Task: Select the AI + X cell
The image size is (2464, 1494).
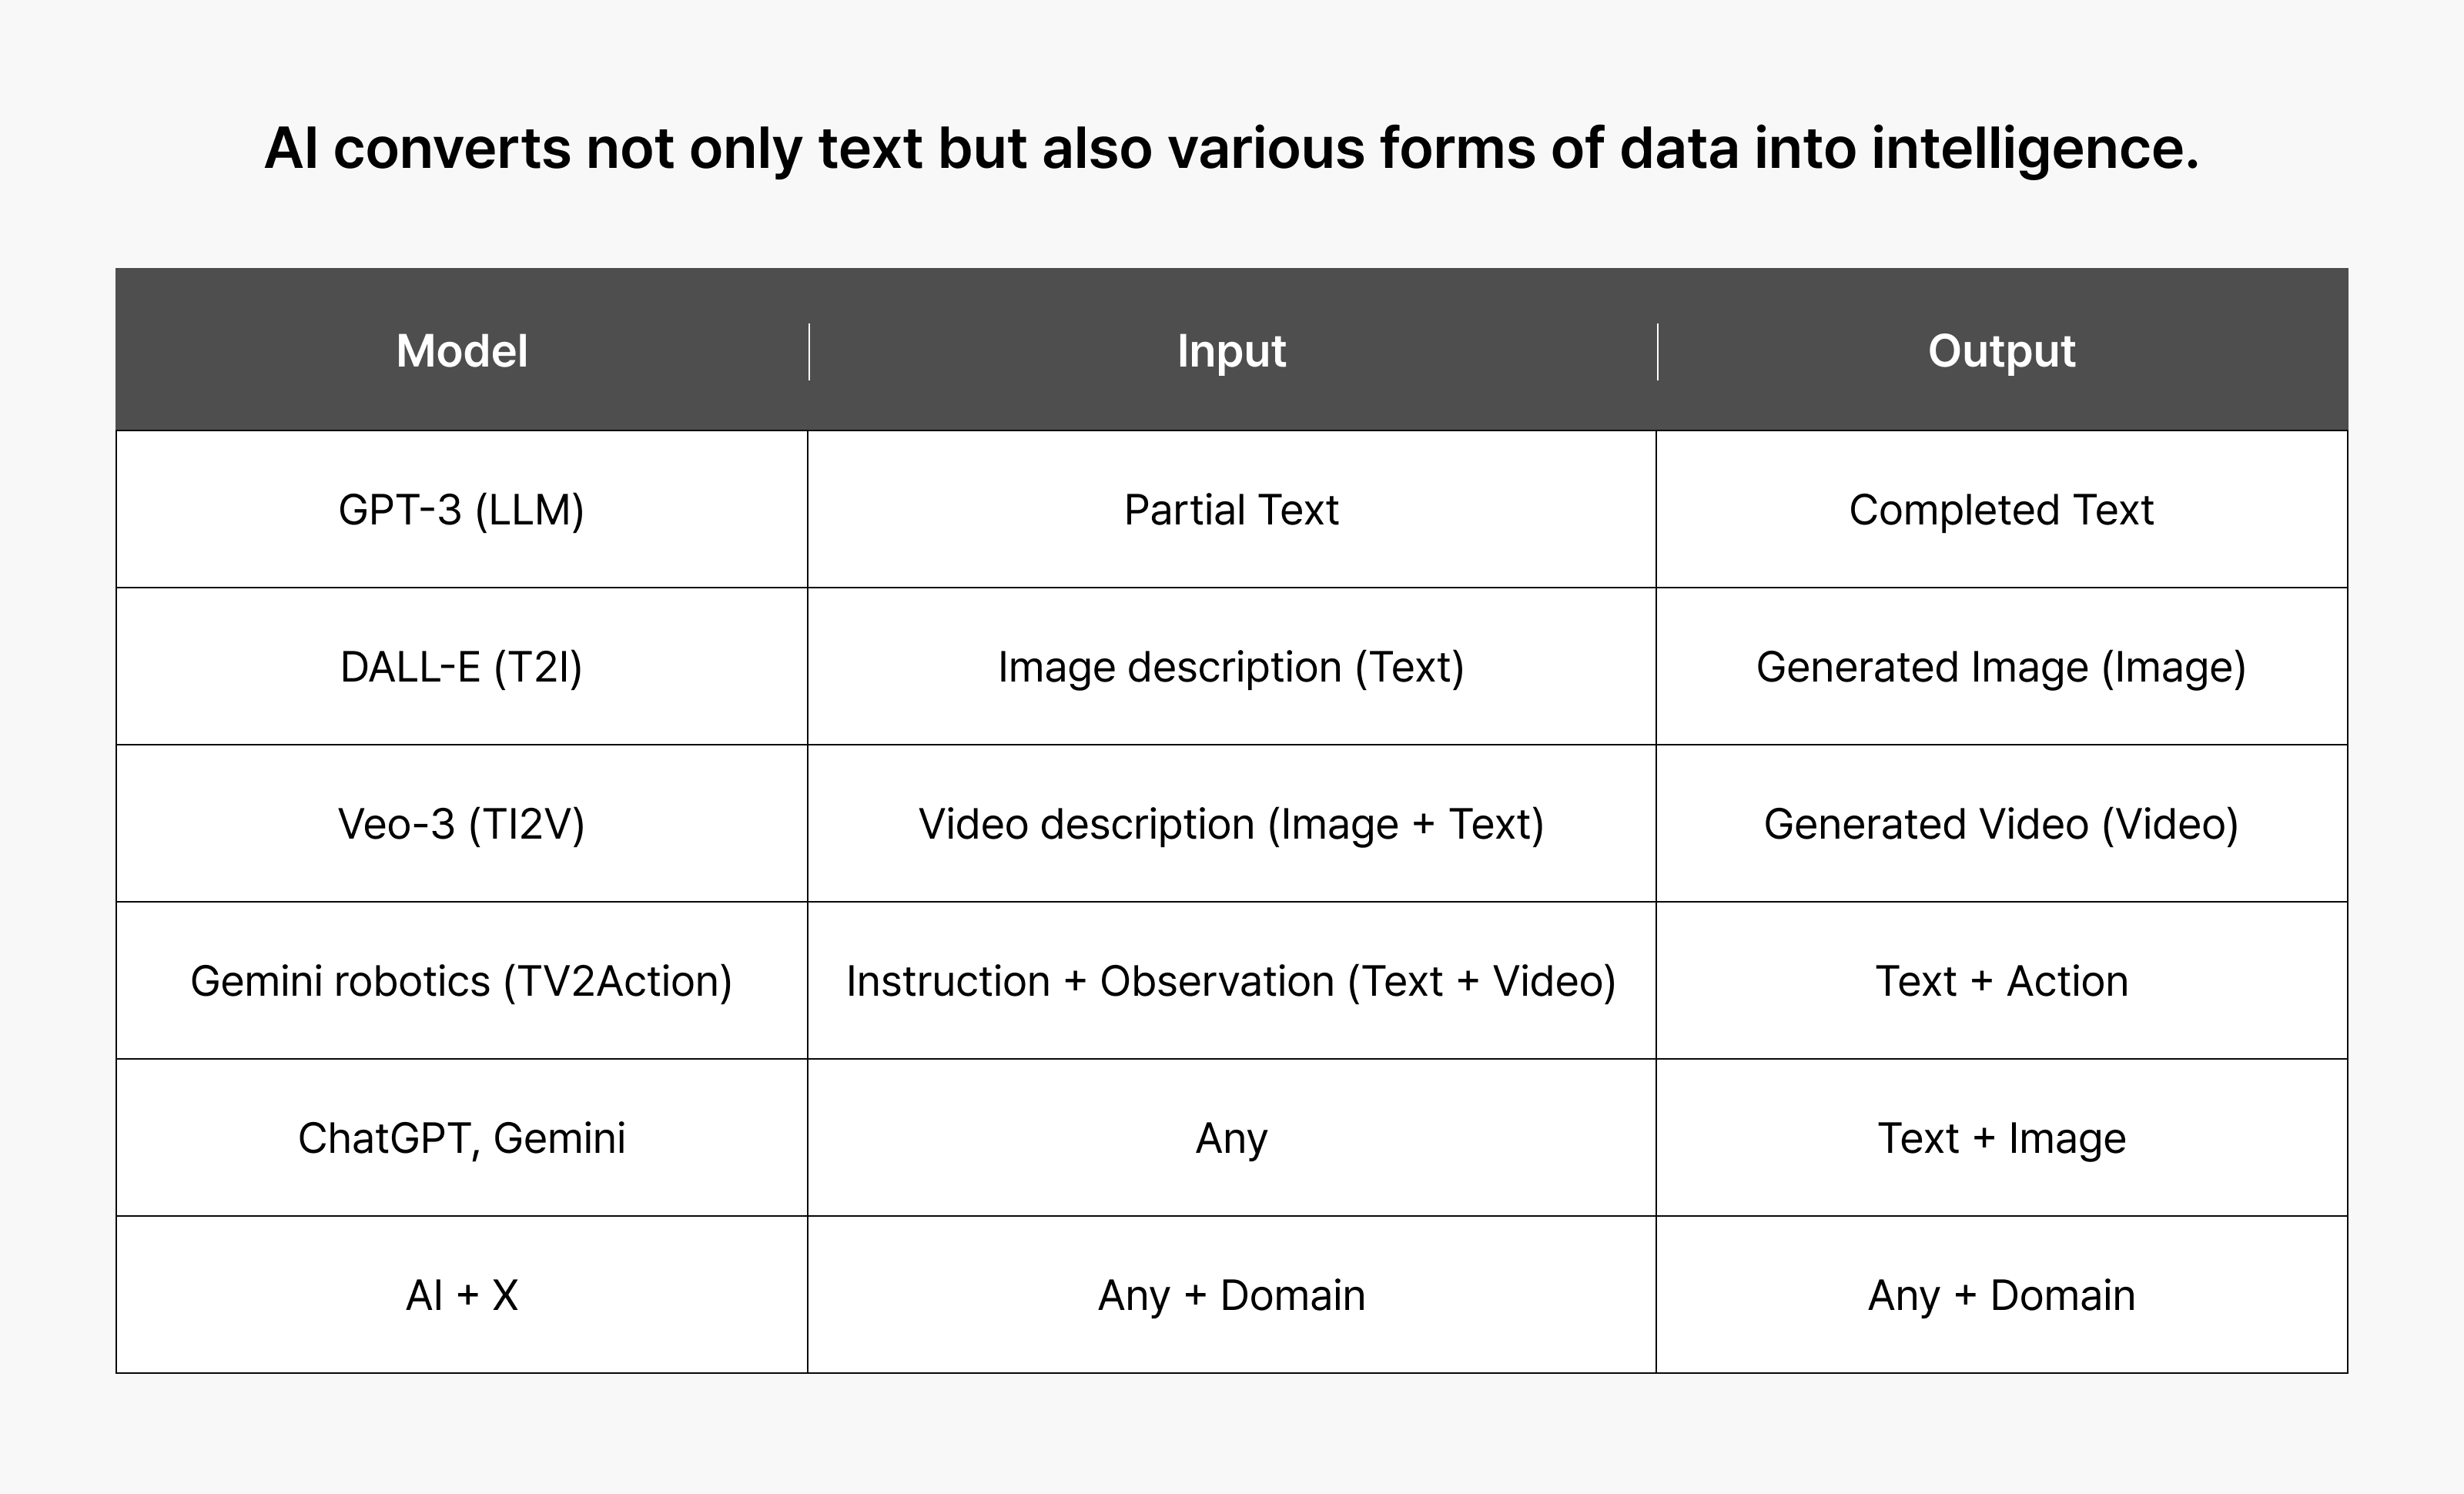Action: pos(461,1295)
